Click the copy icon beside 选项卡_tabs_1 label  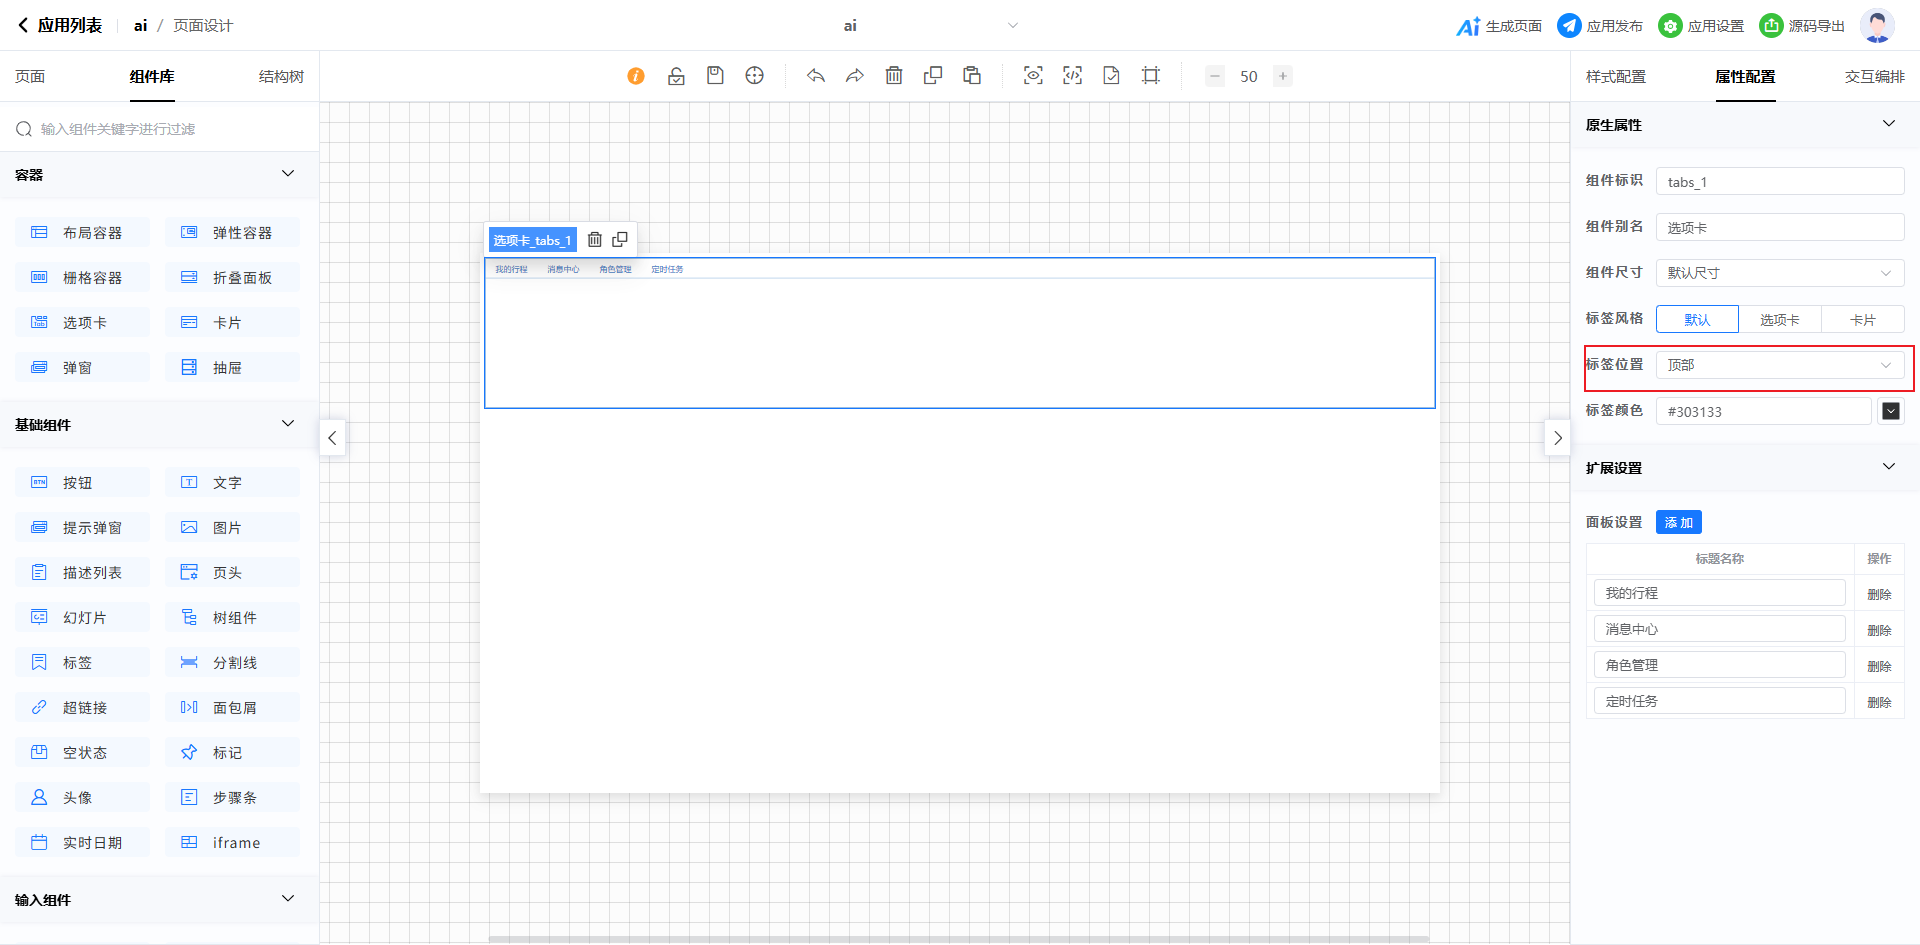(x=620, y=240)
